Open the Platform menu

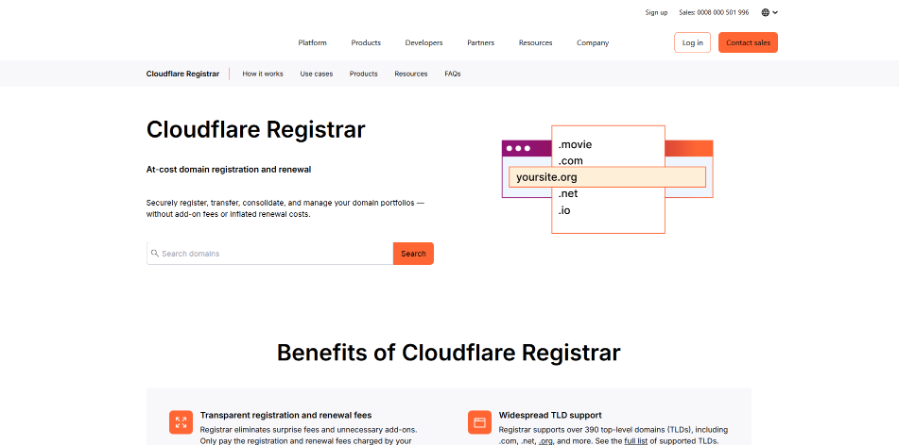312,42
